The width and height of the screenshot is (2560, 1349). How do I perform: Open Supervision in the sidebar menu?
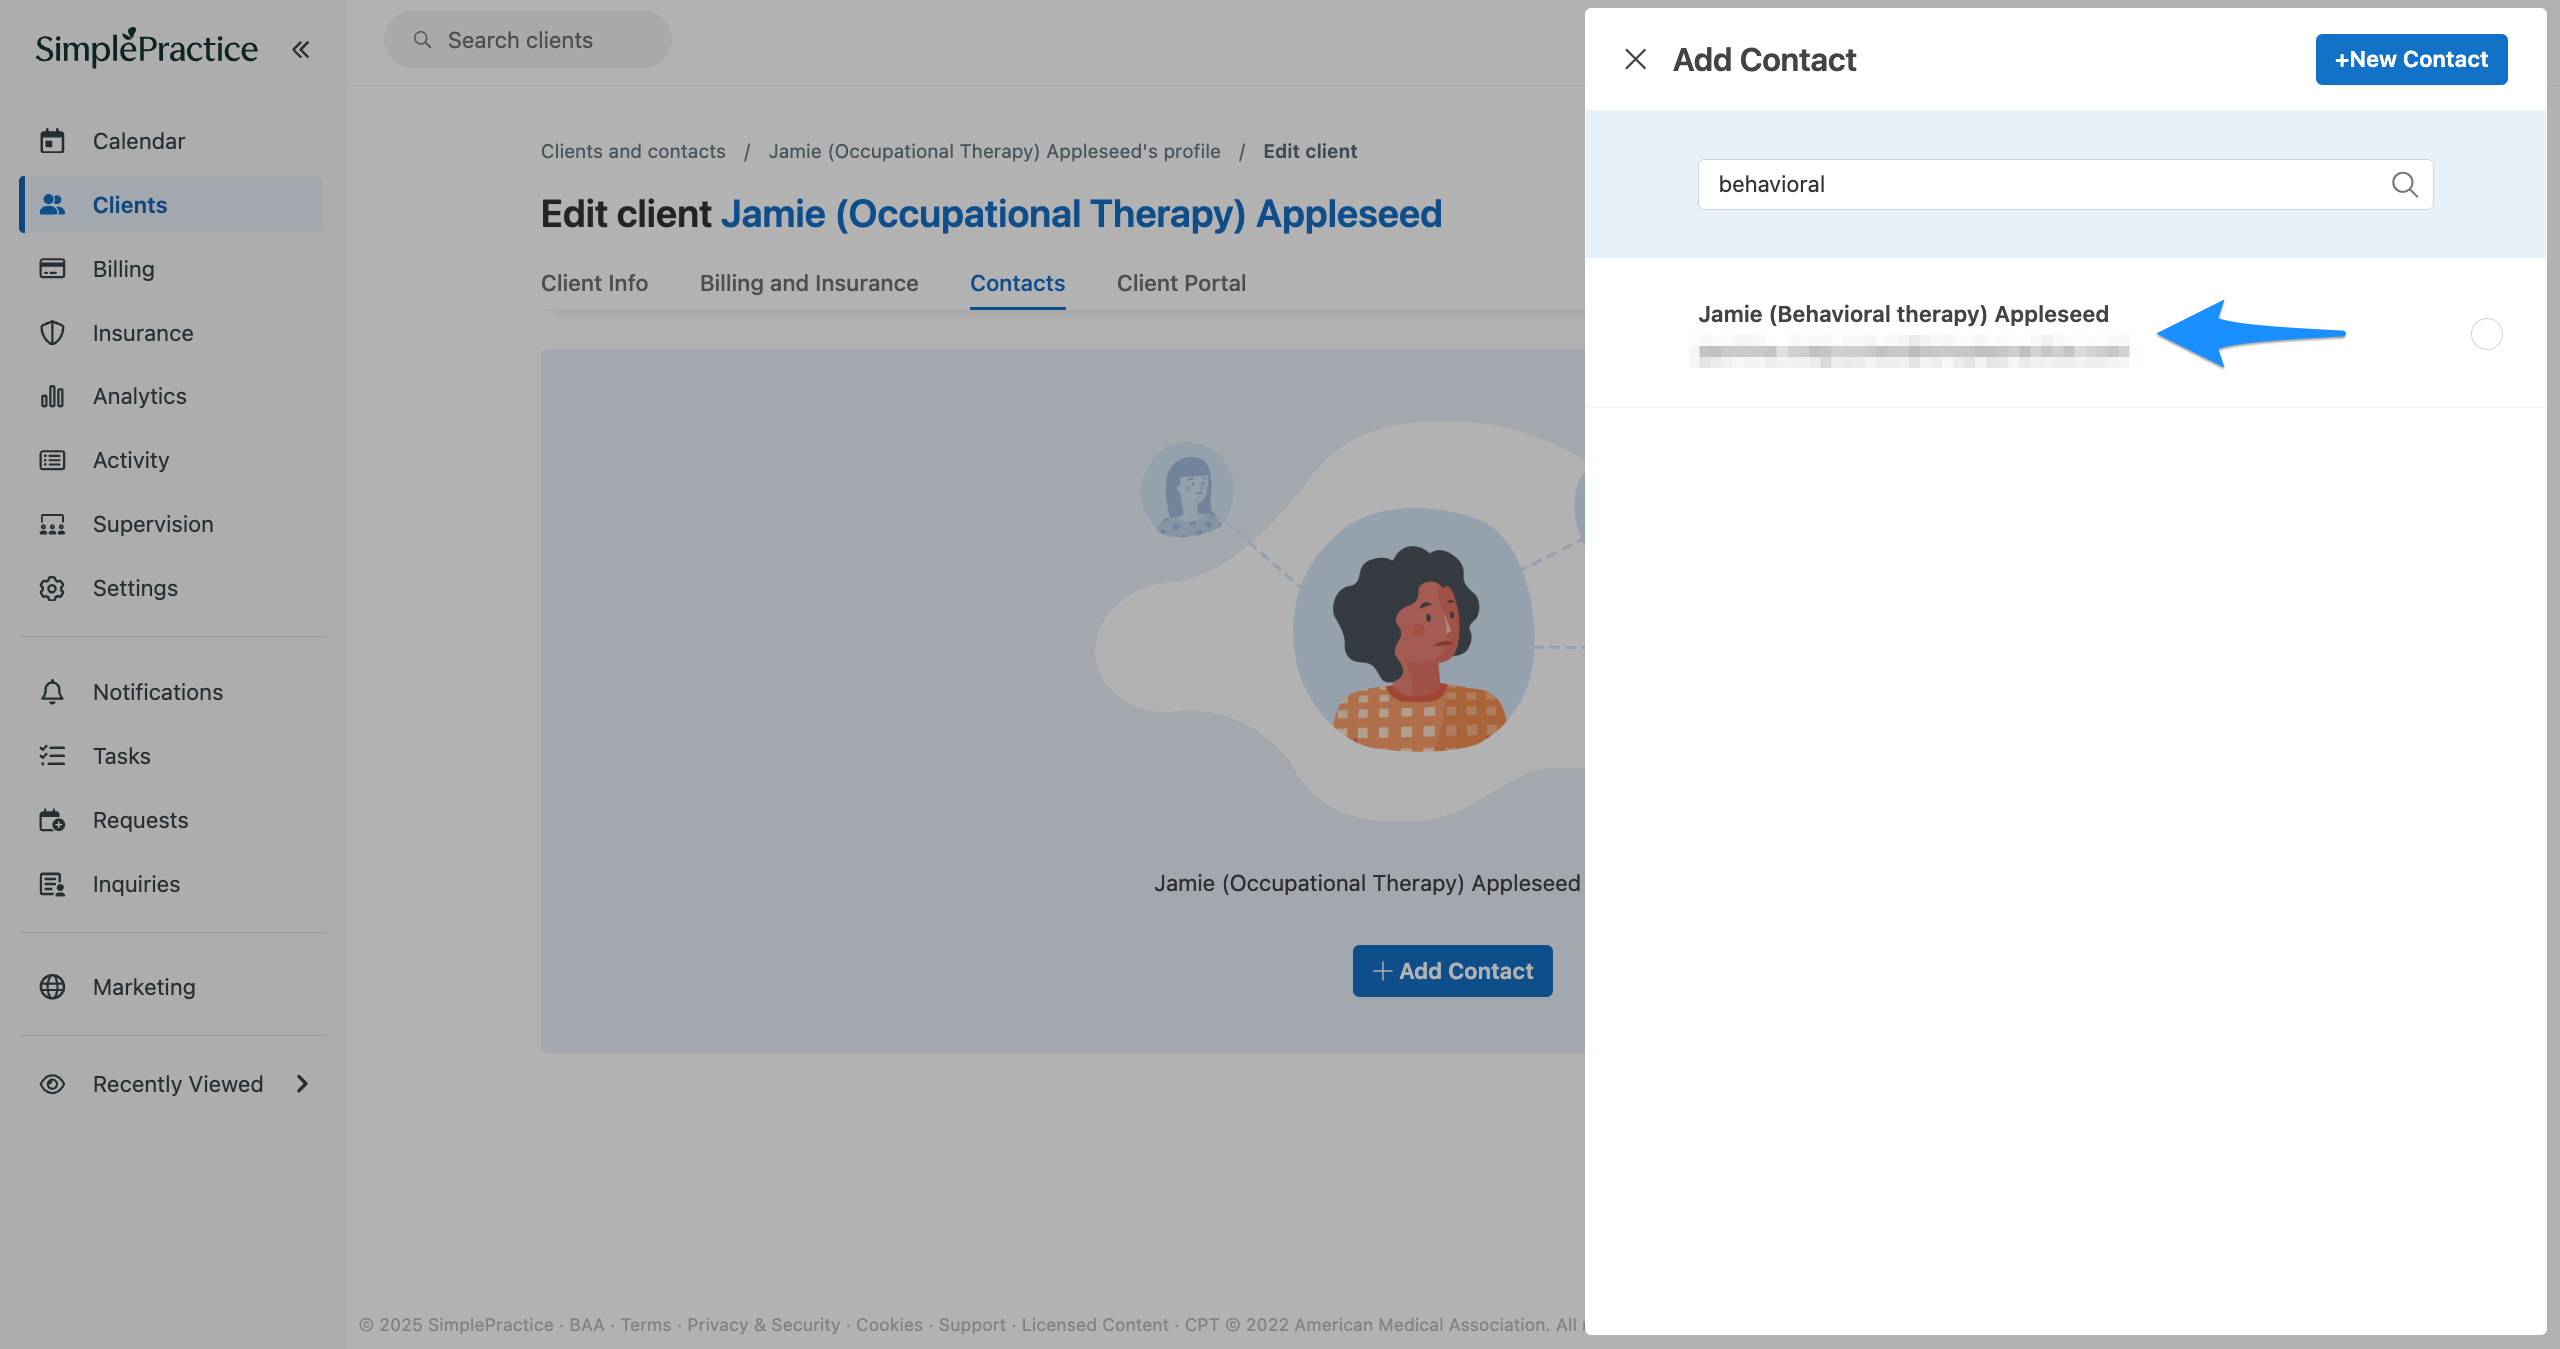coord(171,524)
